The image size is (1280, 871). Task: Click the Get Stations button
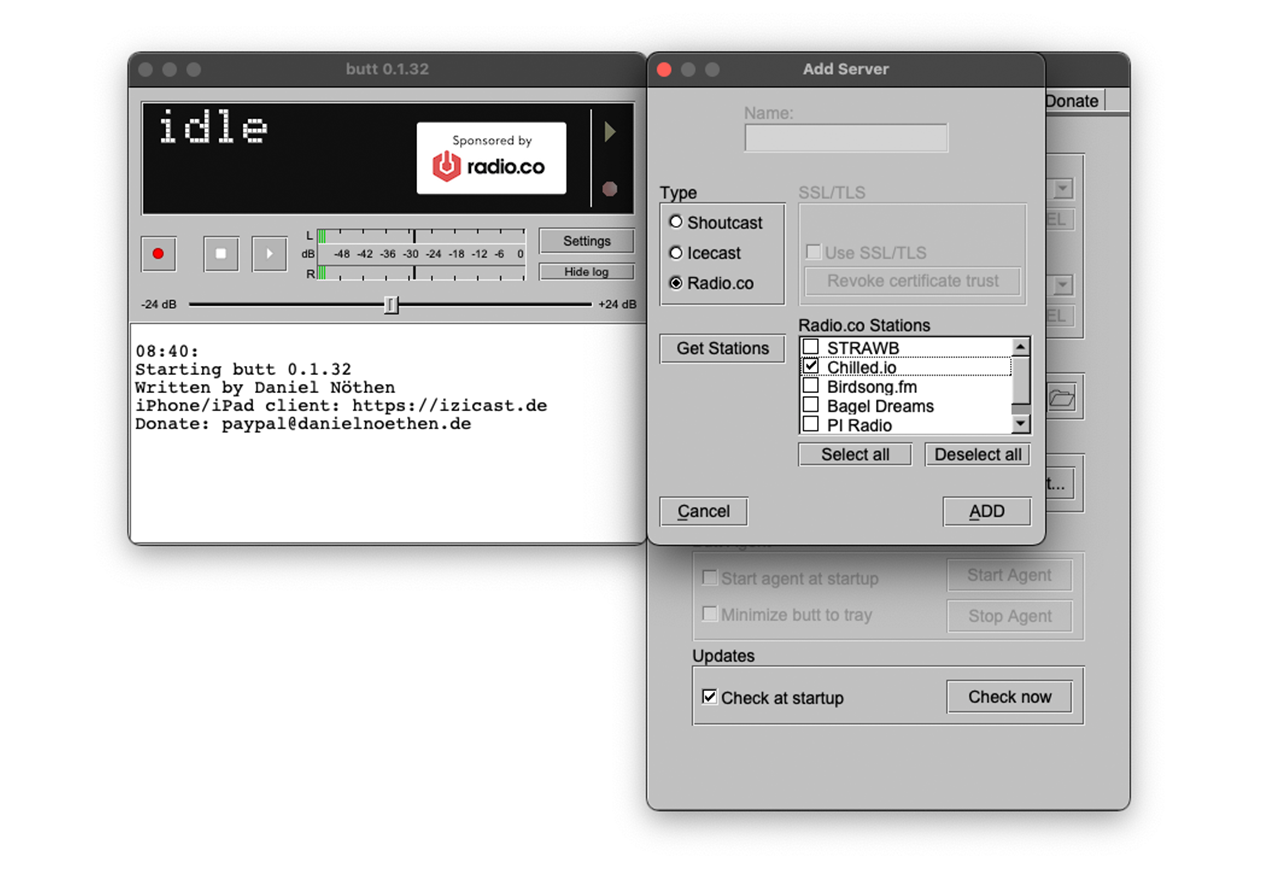tap(722, 348)
